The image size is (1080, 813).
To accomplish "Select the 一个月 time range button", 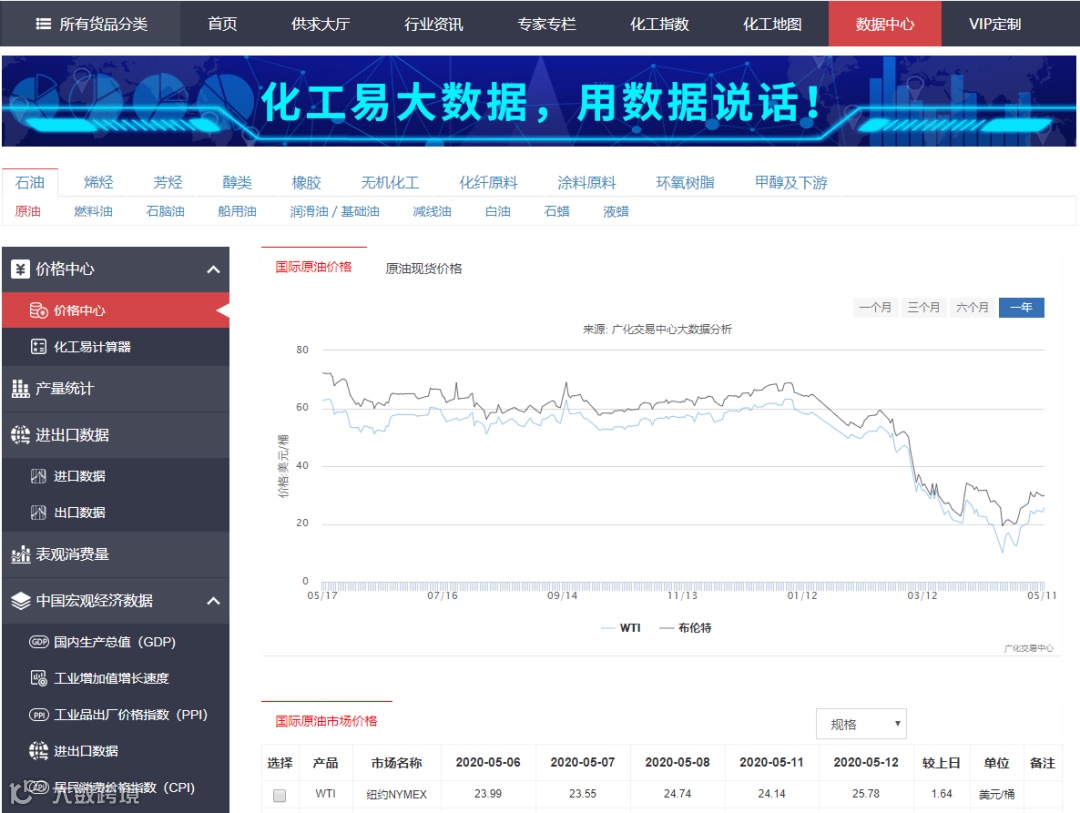I will pyautogui.click(x=875, y=307).
